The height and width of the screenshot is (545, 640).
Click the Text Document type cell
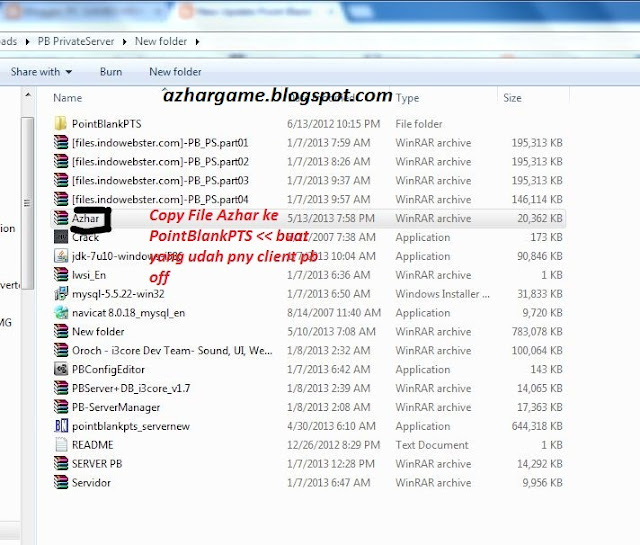[x=432, y=445]
